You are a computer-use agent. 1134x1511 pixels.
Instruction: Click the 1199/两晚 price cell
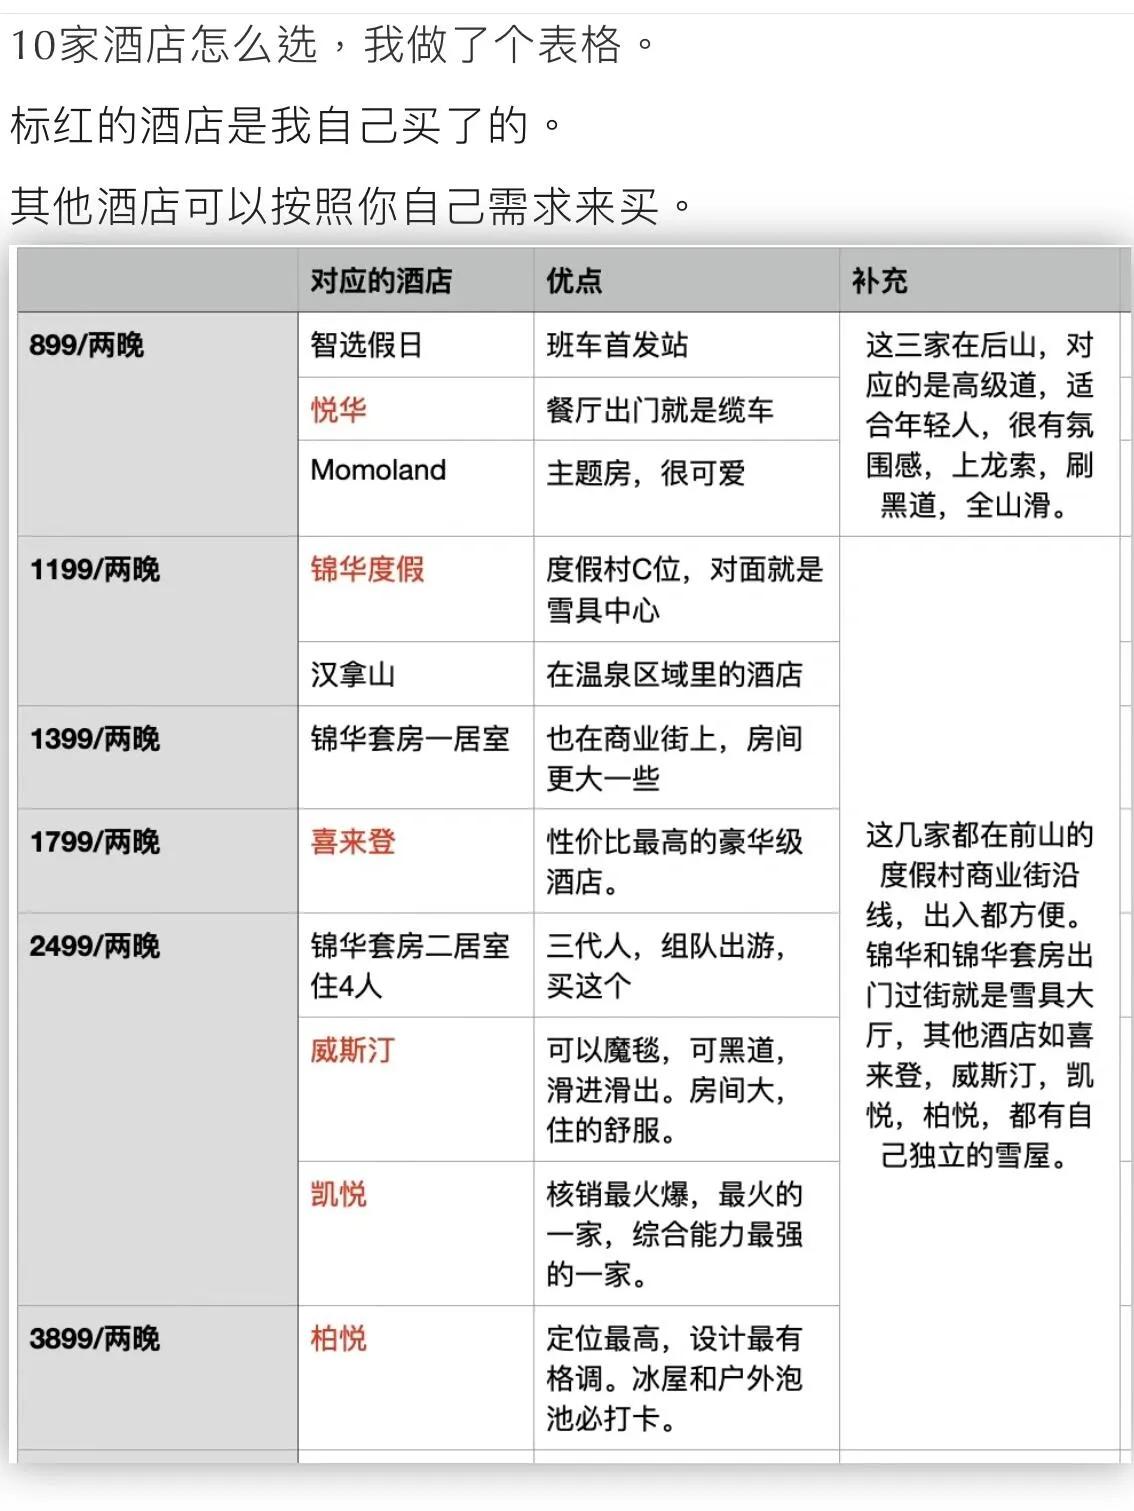click(x=95, y=570)
